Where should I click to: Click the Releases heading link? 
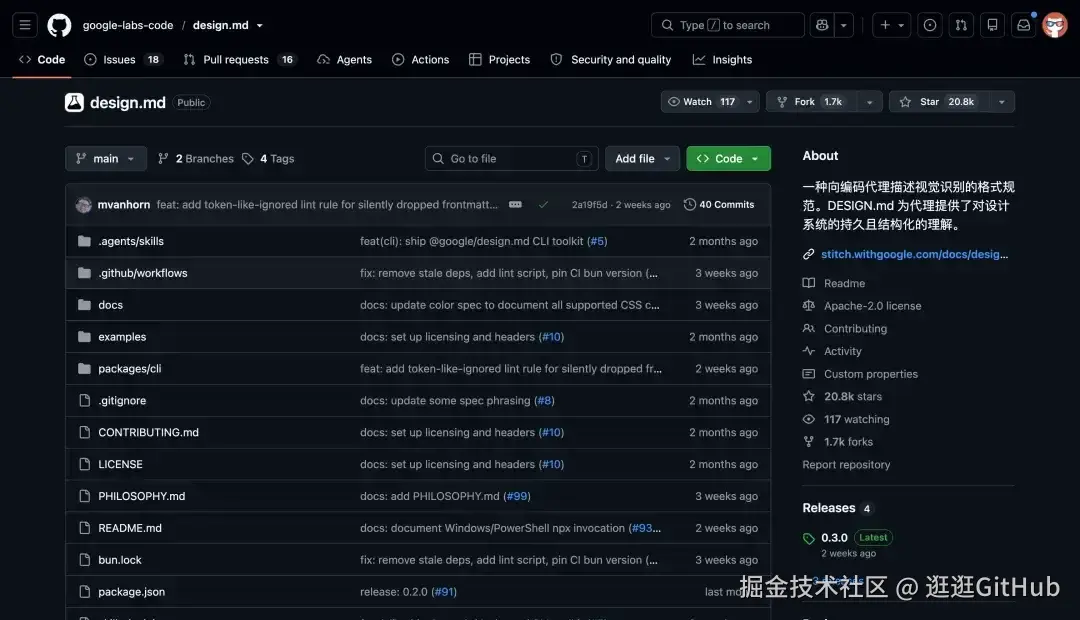[x=829, y=508]
